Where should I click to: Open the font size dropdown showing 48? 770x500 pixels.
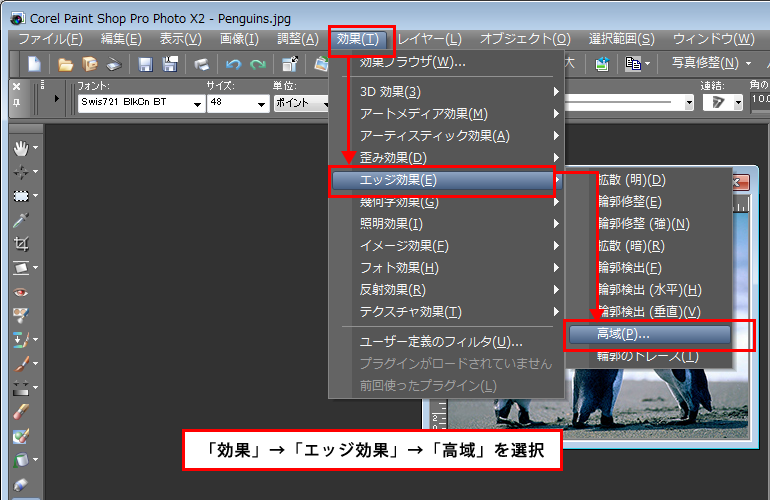tap(261, 104)
